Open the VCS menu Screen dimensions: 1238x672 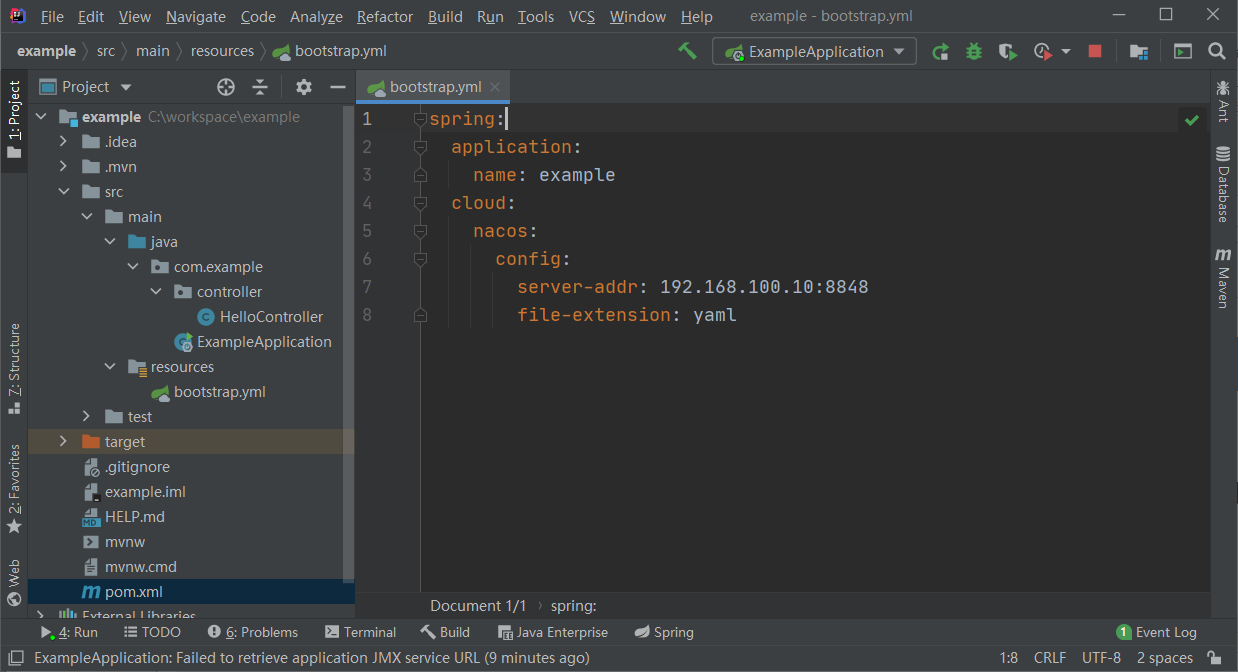point(582,17)
